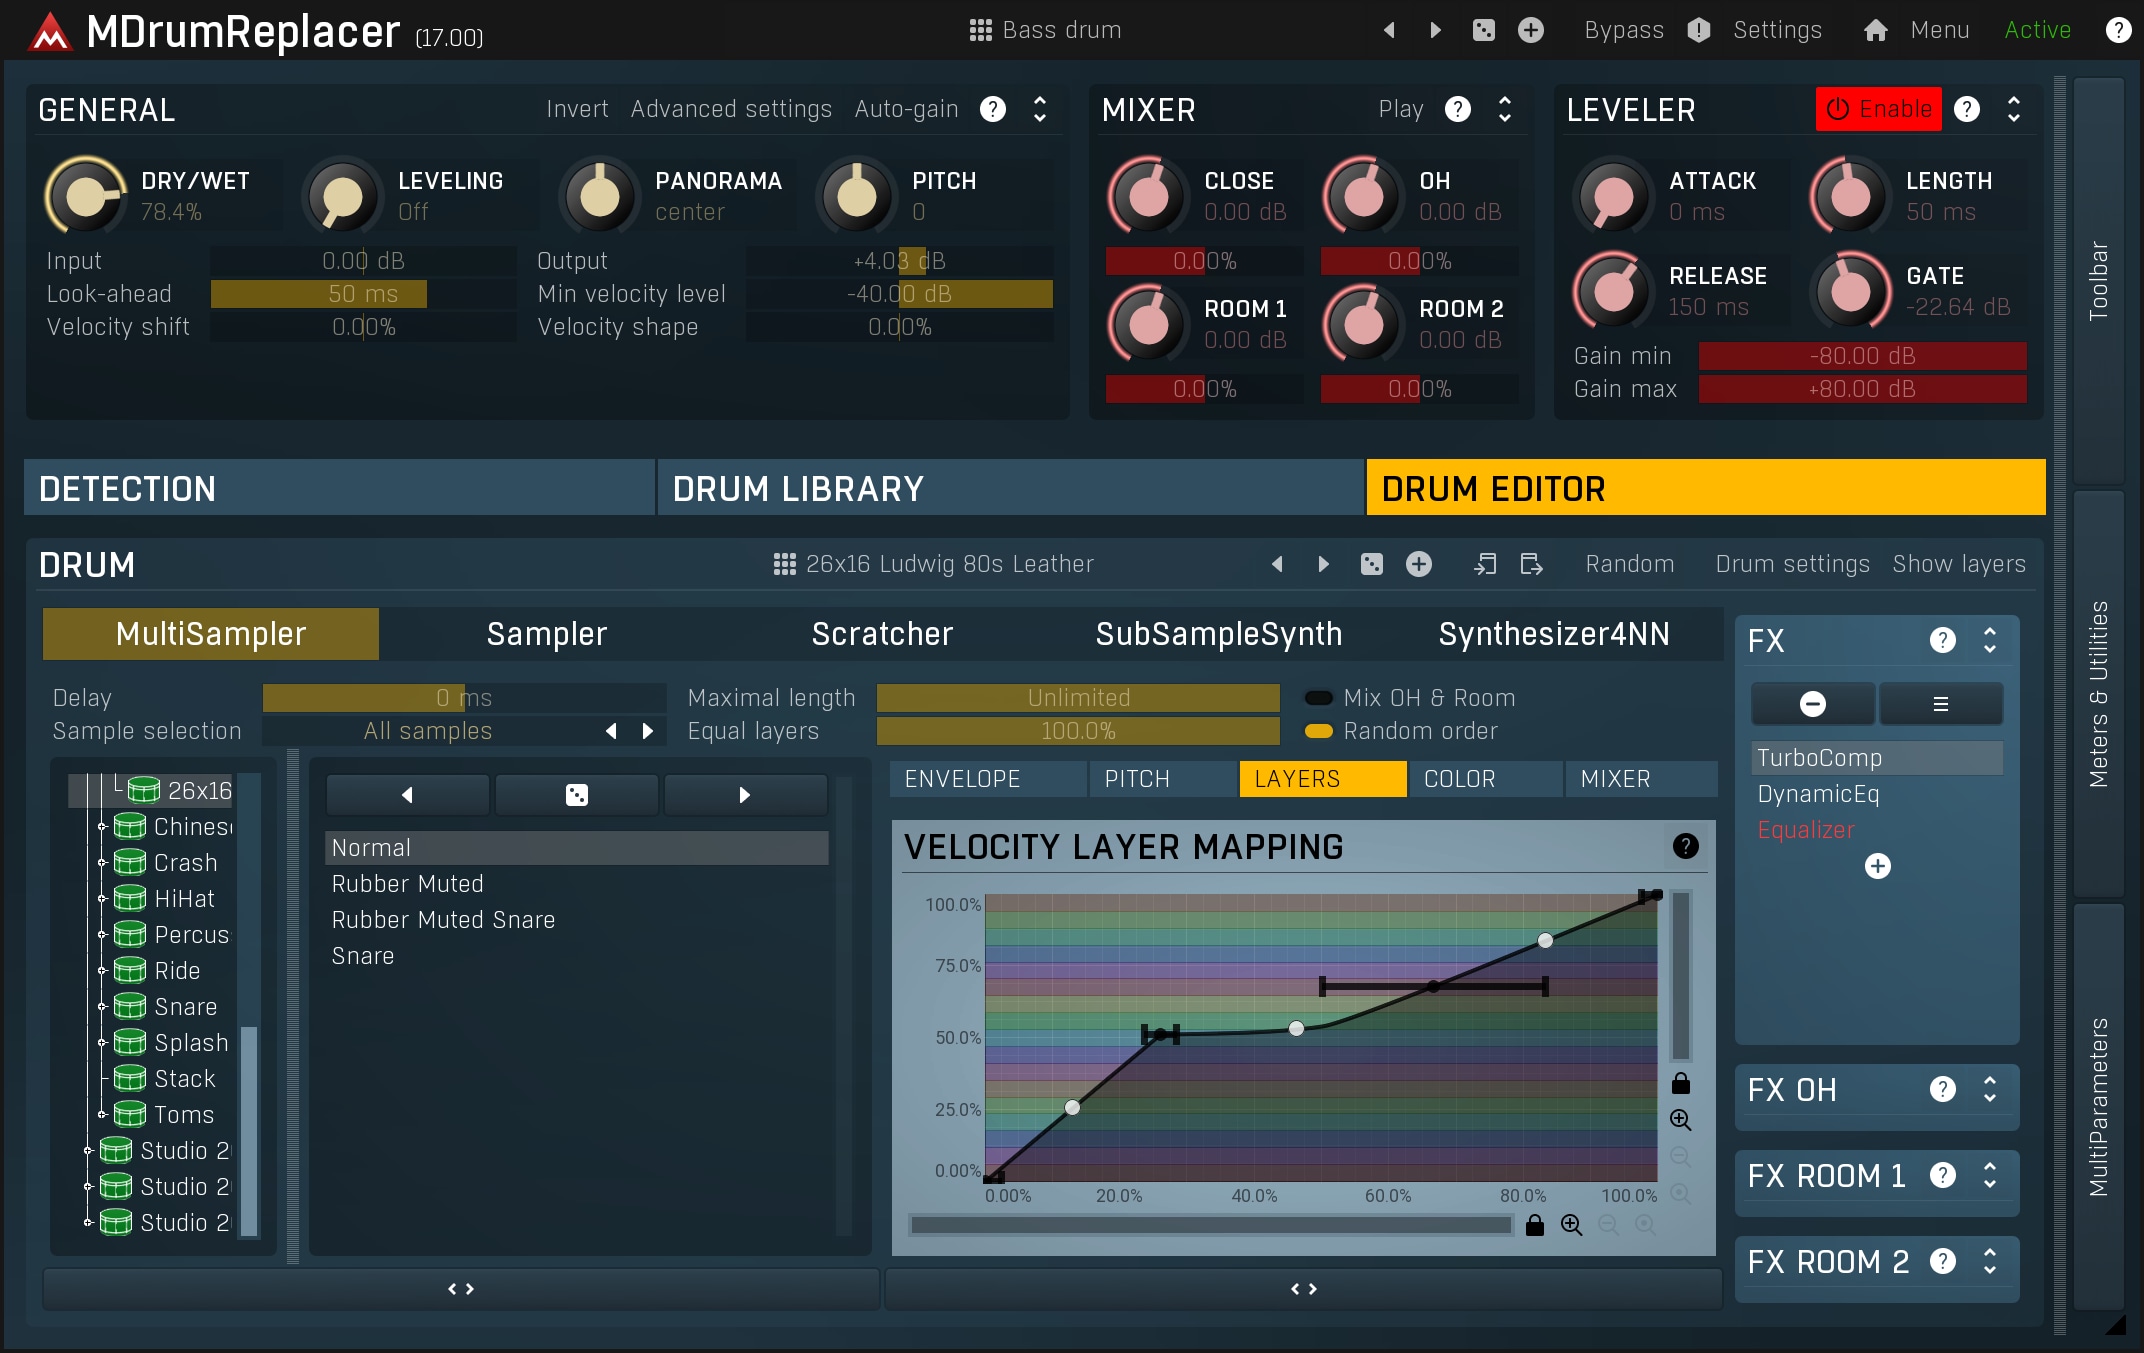Click the vertical lock icon beside velocity graph
Image resolution: width=2144 pixels, height=1353 pixels.
(x=1681, y=1084)
